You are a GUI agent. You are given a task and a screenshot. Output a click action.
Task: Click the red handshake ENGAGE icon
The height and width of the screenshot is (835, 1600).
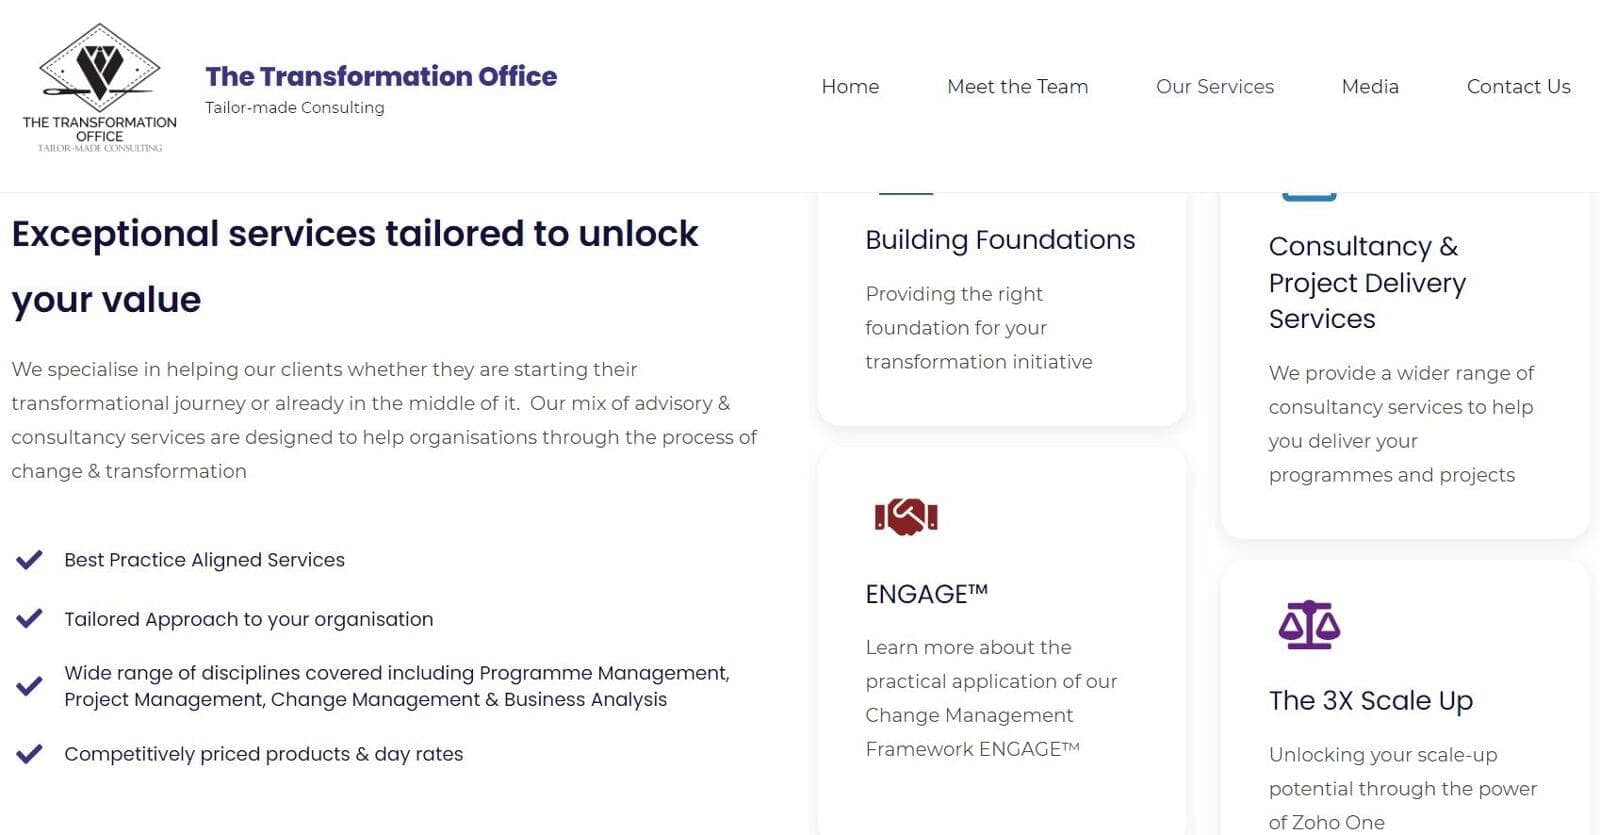pos(906,517)
